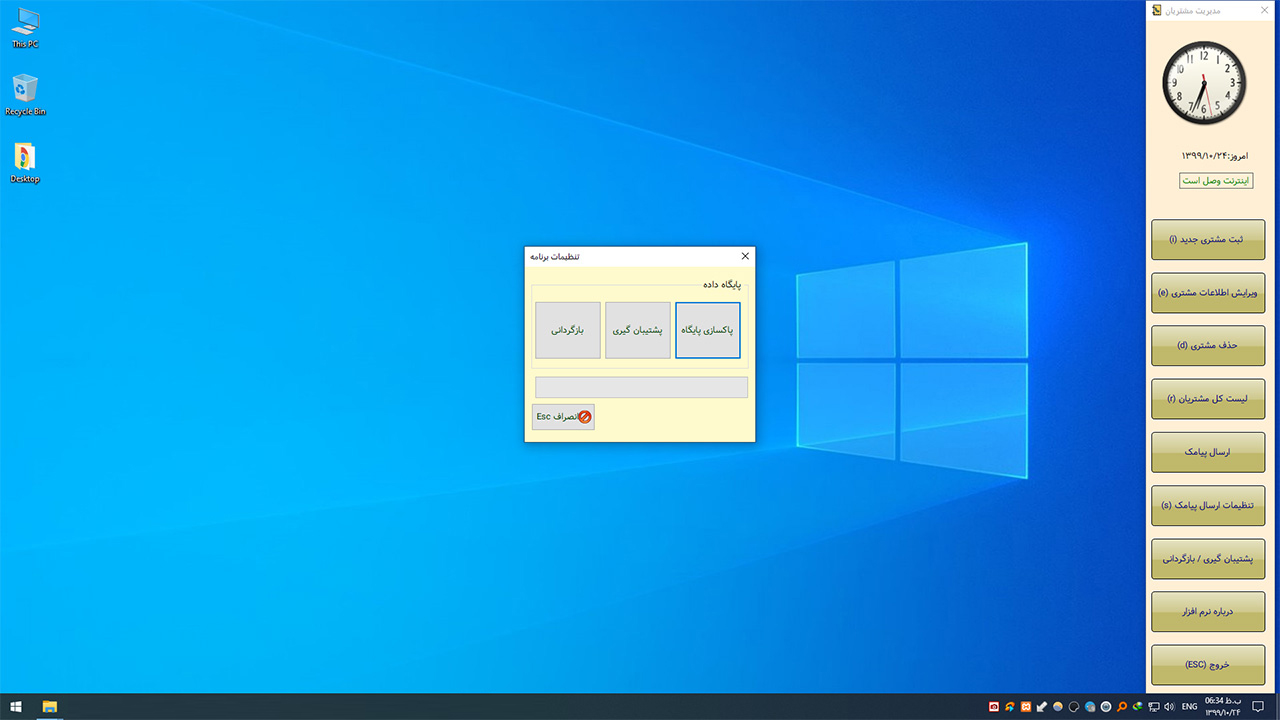Open the notification Action Center icon
The height and width of the screenshot is (720, 1280).
tap(1258, 707)
